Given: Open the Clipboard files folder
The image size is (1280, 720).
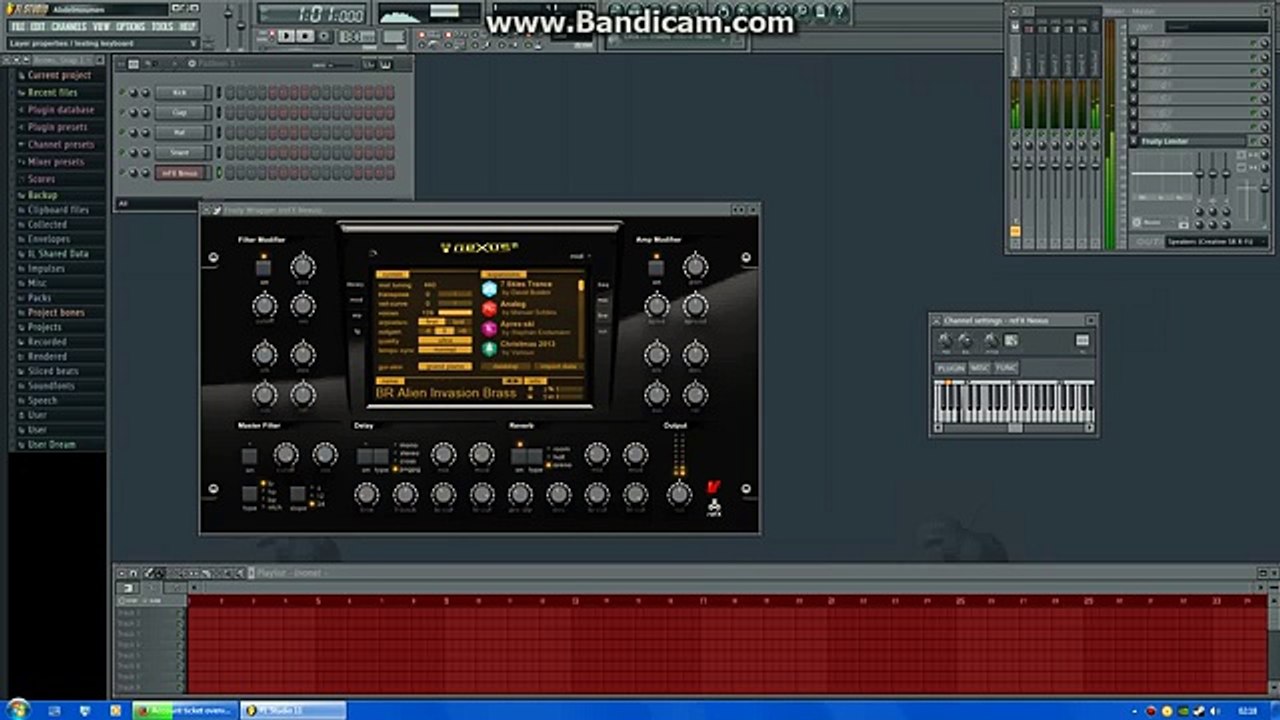Looking at the screenshot, I should point(58,210).
